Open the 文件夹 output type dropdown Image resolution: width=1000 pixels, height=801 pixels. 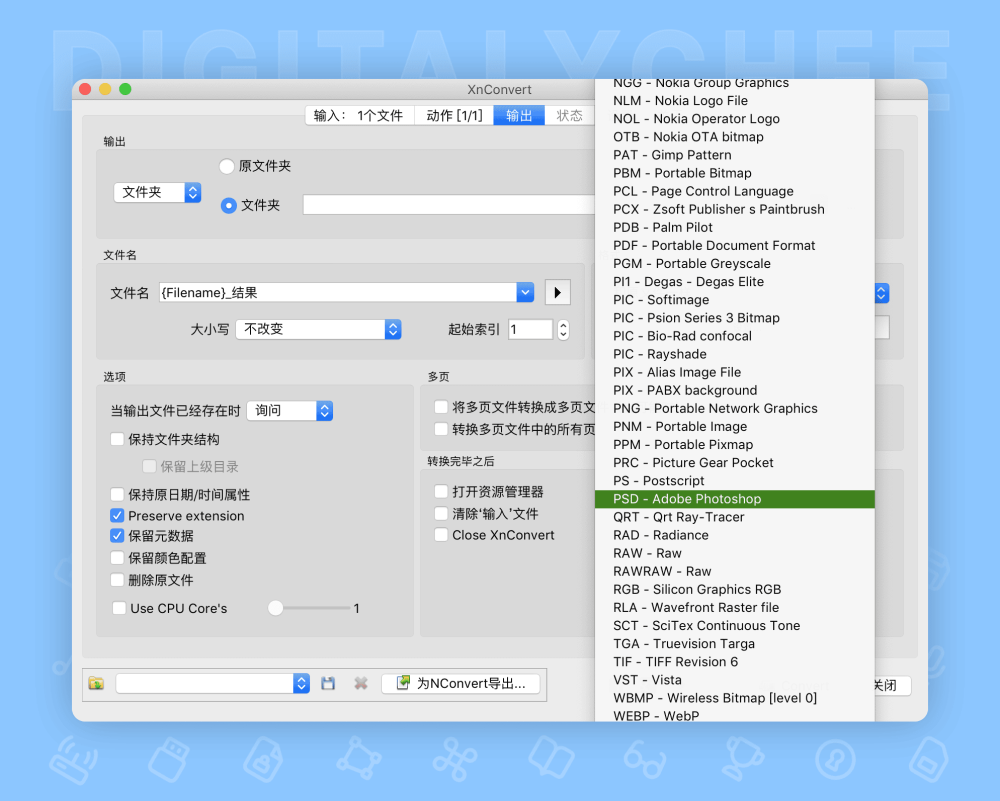158,192
